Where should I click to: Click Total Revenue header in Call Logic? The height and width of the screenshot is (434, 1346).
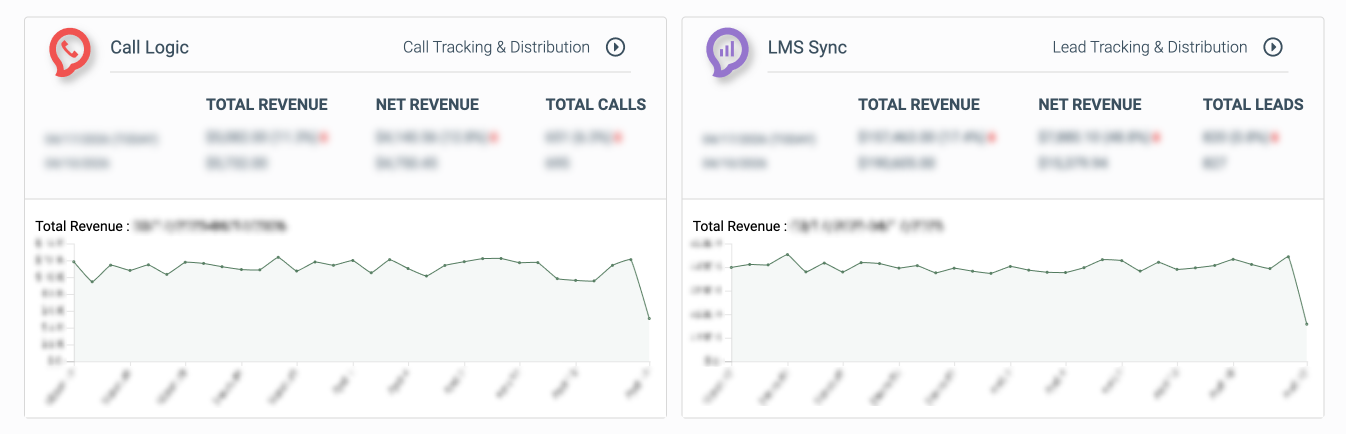tap(266, 104)
